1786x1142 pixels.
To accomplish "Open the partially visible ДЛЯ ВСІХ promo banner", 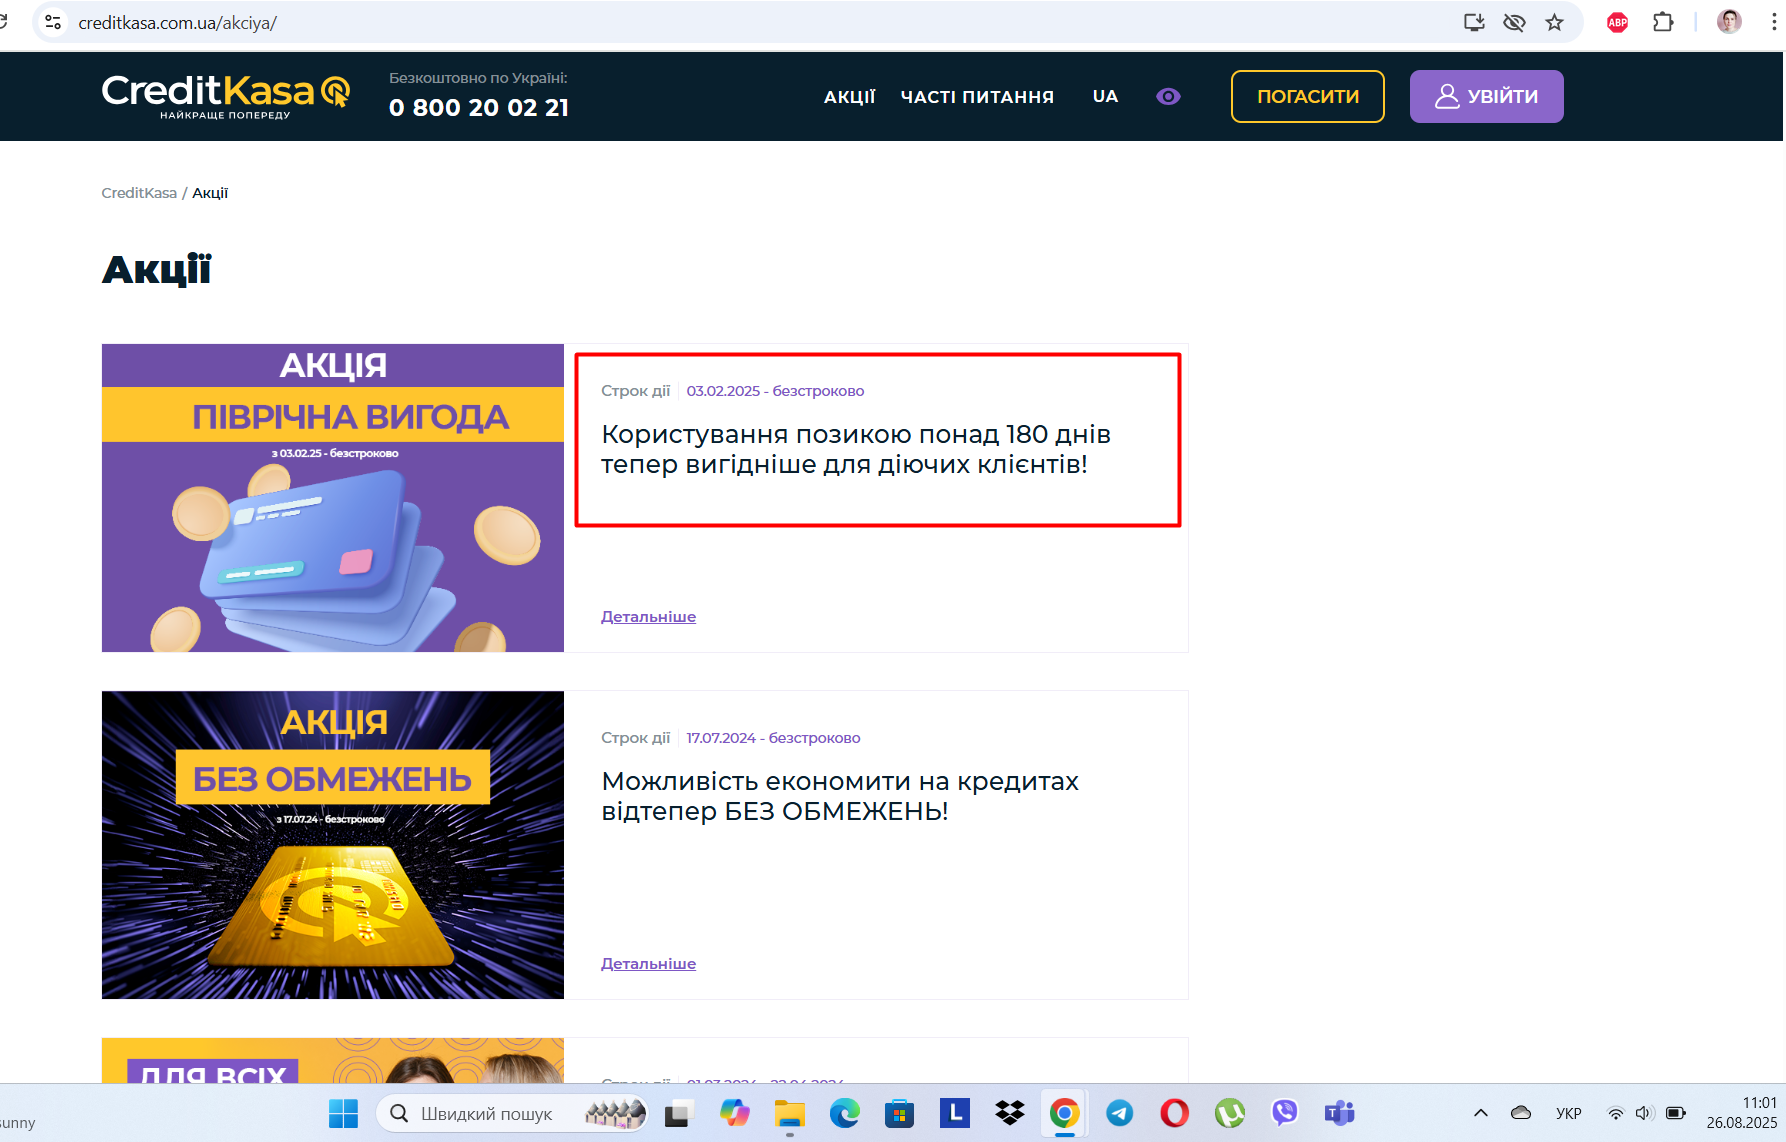I will (x=333, y=1061).
